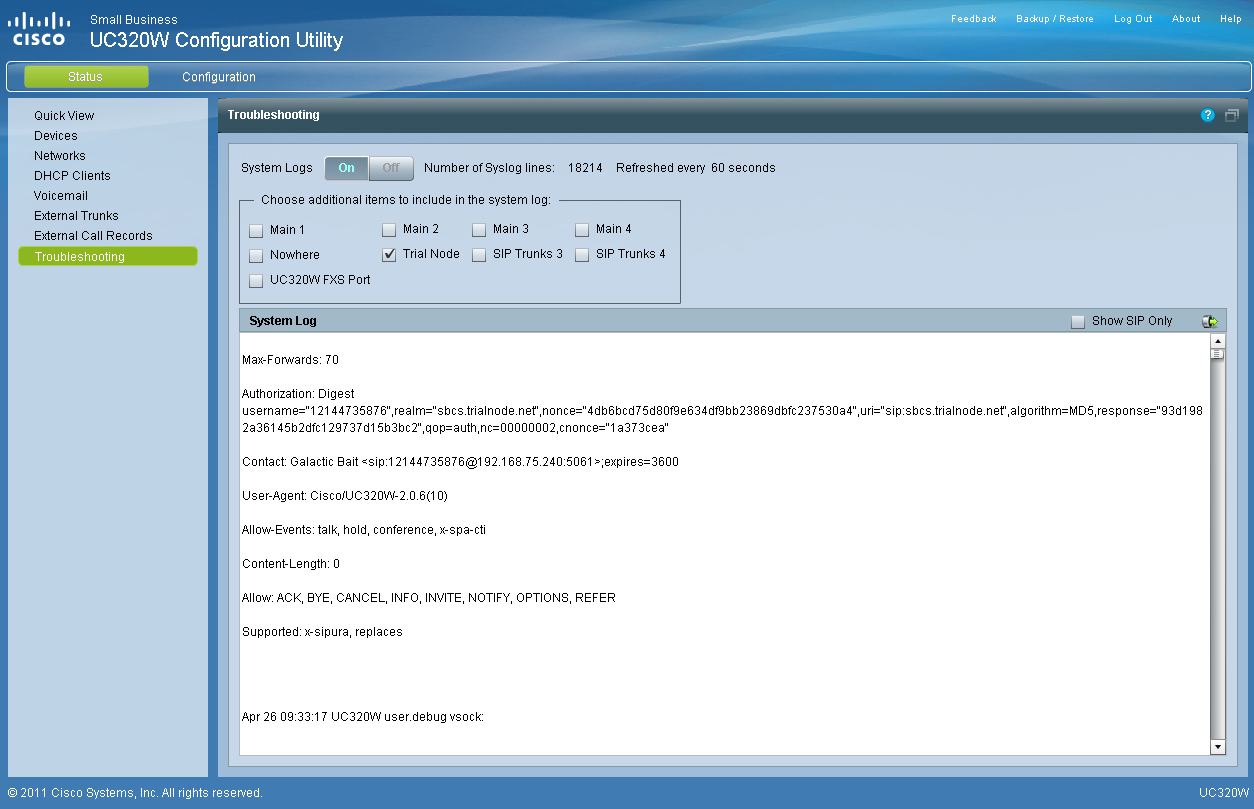This screenshot has height=809, width=1254.
Task: Click the 'Allow-Events: talk, hold' log line
Action: [364, 530]
